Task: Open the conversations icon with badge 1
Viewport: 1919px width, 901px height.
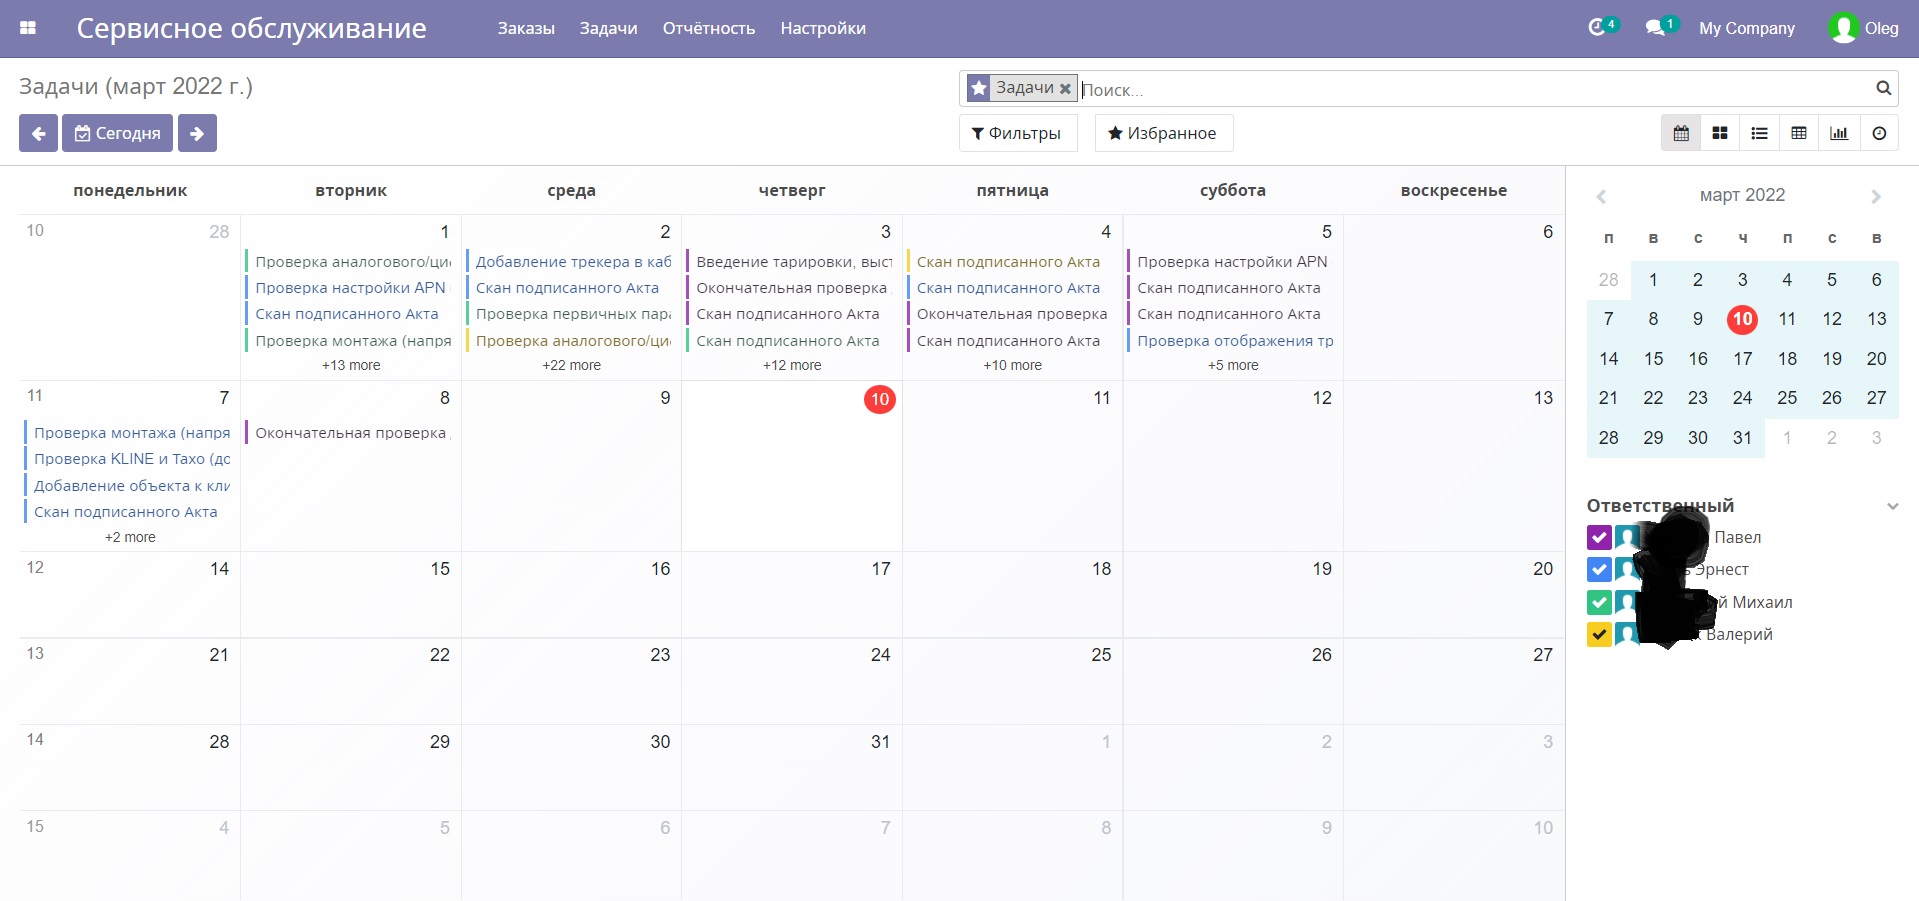Action: point(1659,28)
